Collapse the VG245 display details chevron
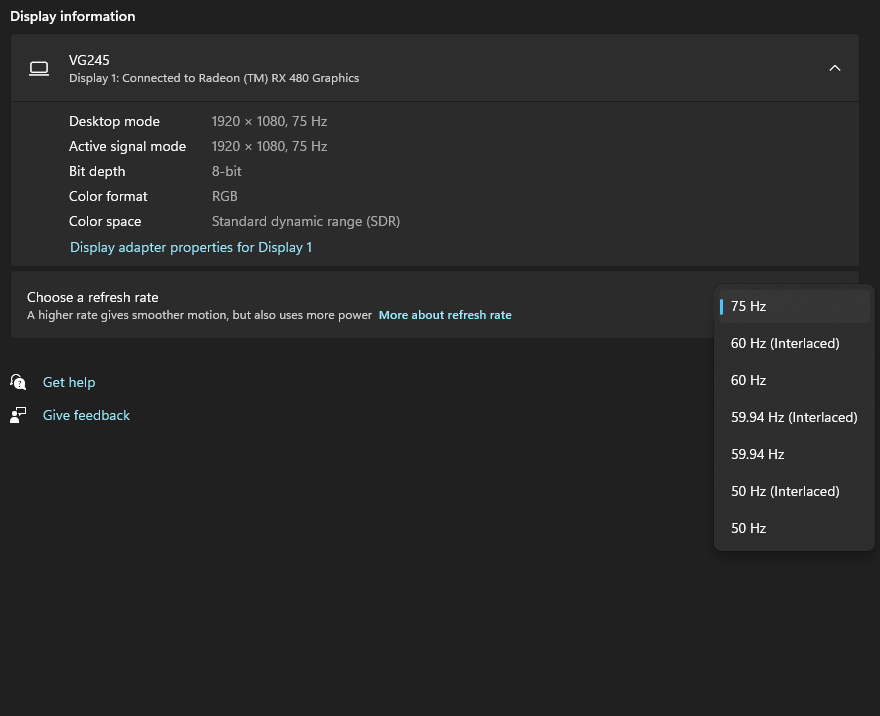The image size is (880, 716). point(835,68)
